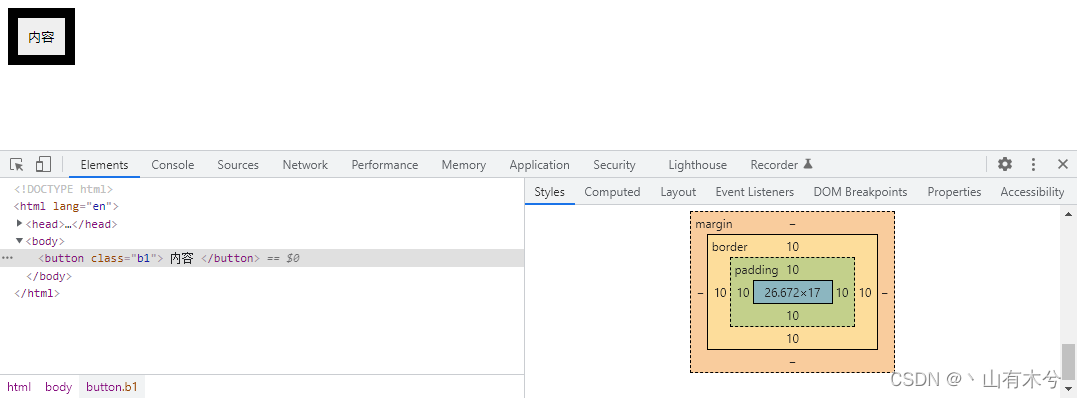
Task: Click the 26.672×17 content box value
Action: (793, 292)
